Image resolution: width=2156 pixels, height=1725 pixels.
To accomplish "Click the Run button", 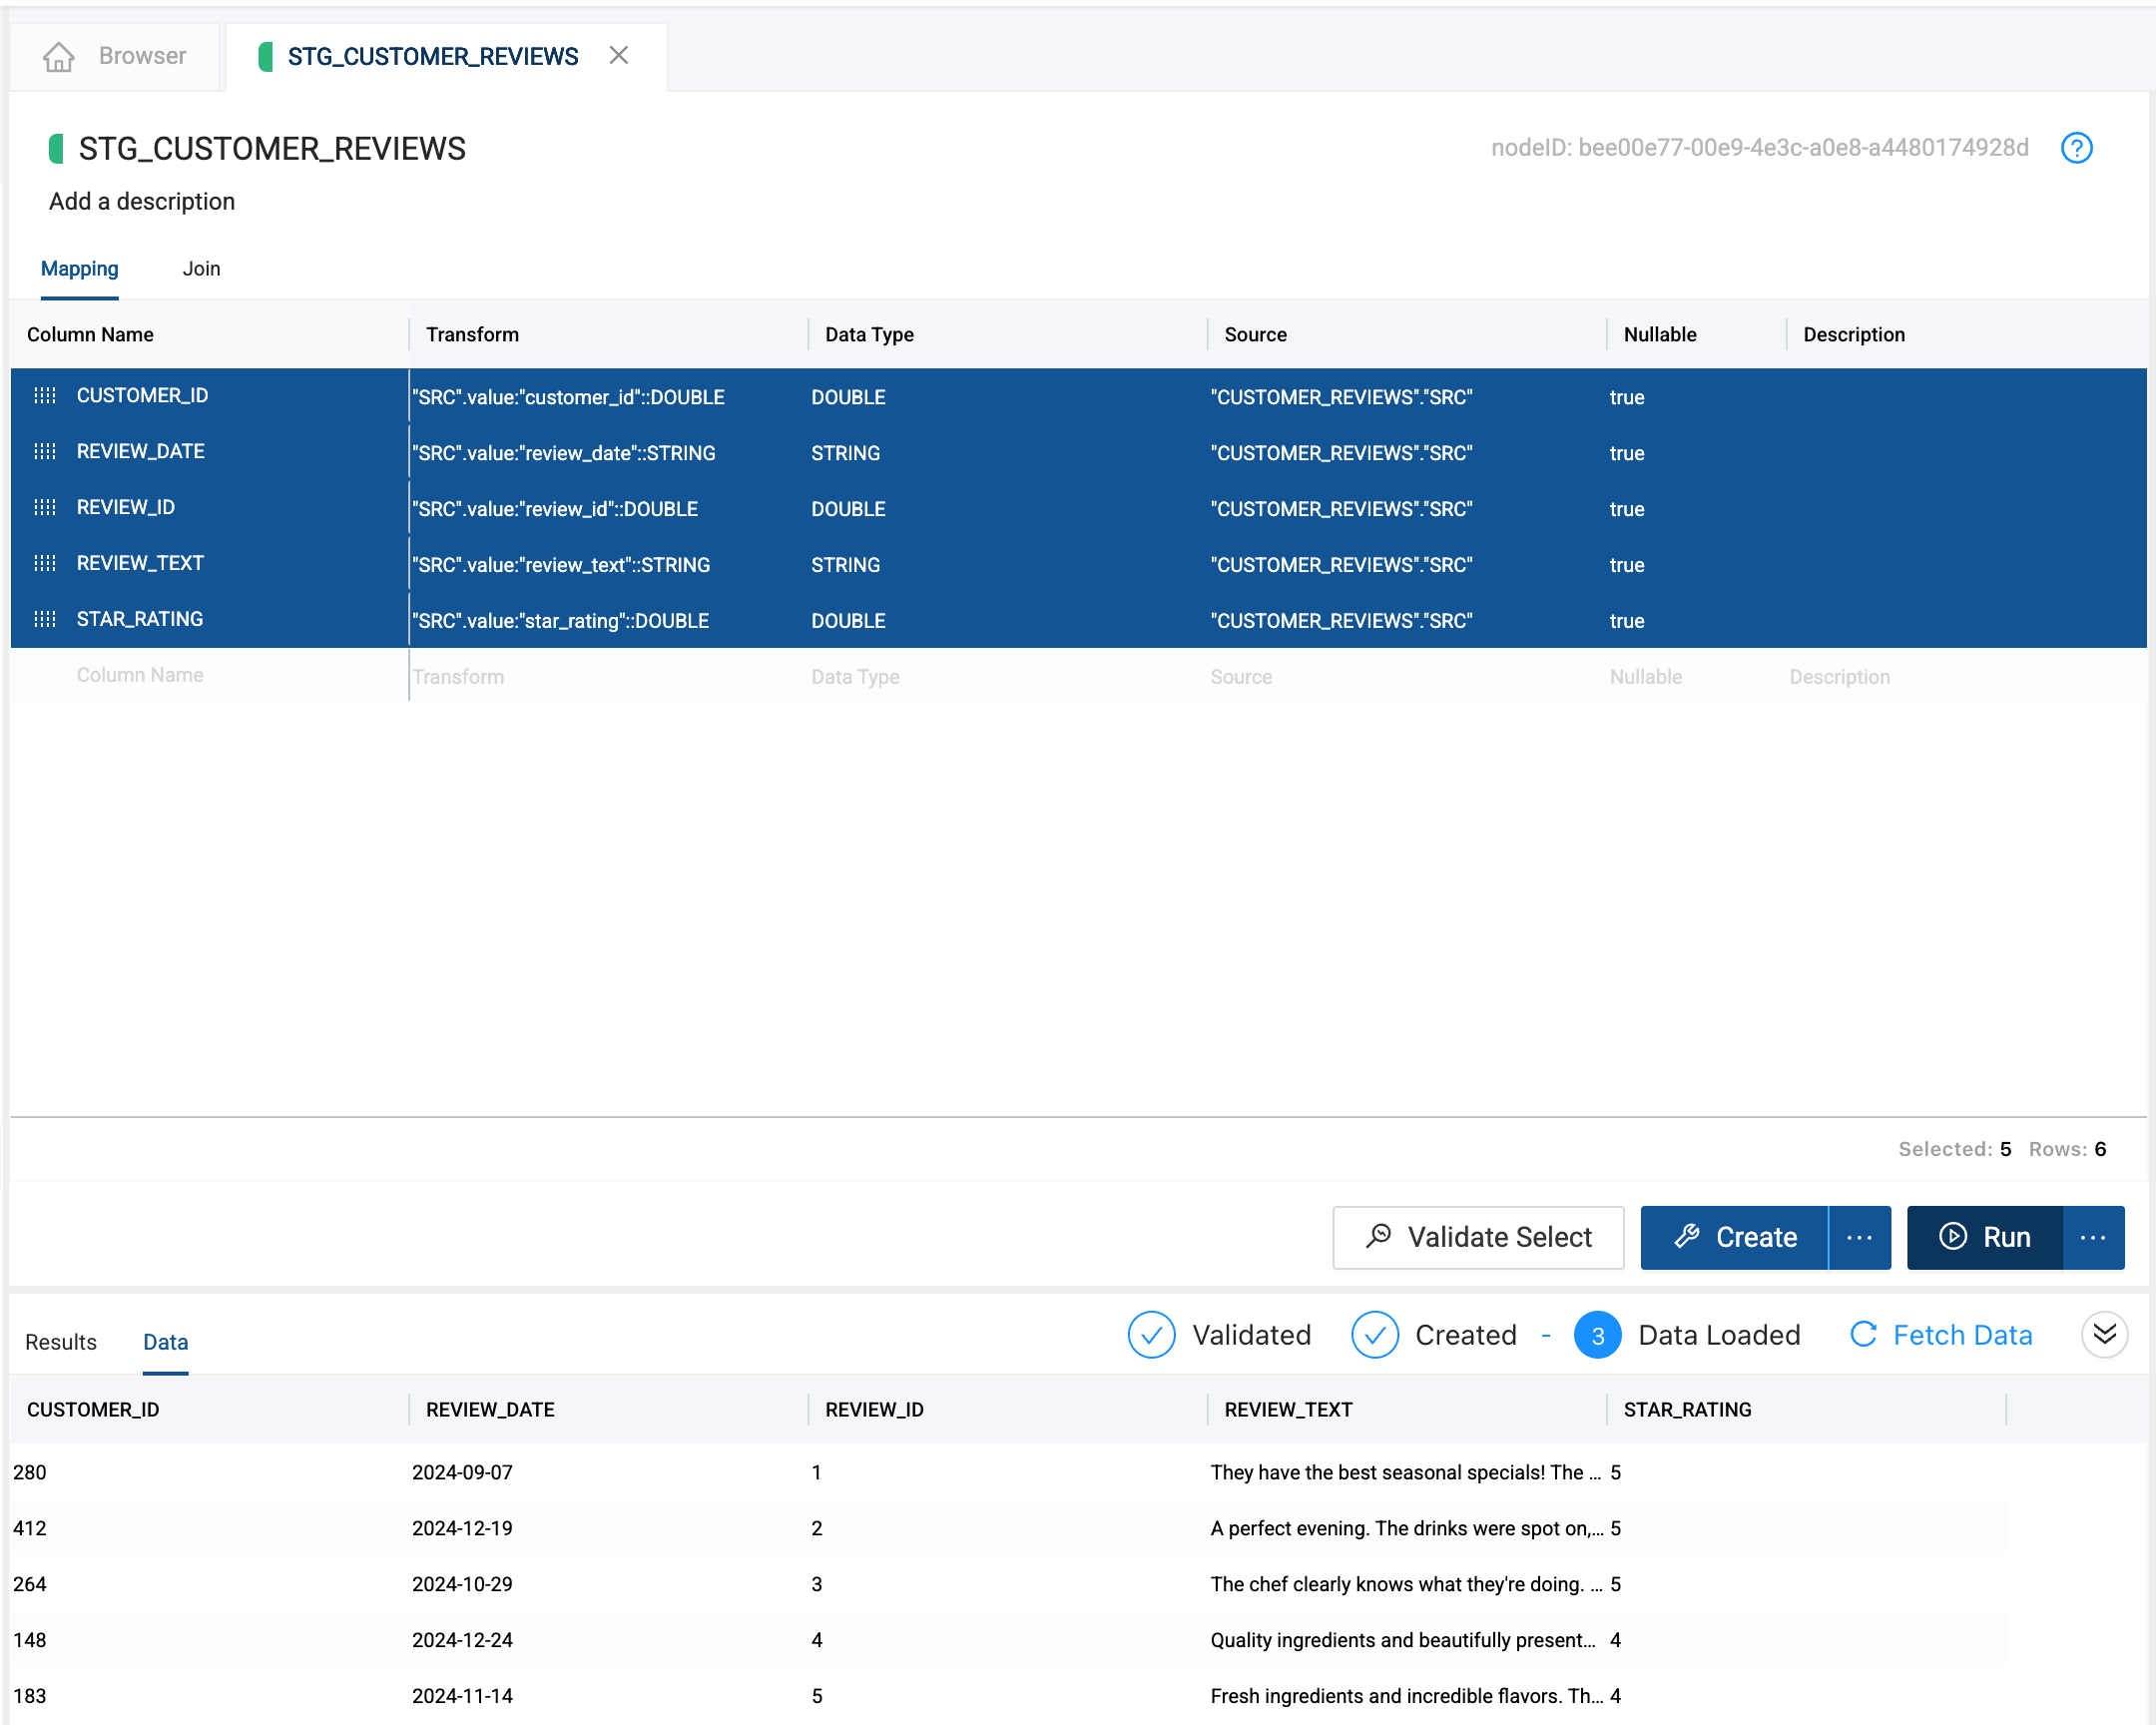I will coord(1984,1238).
